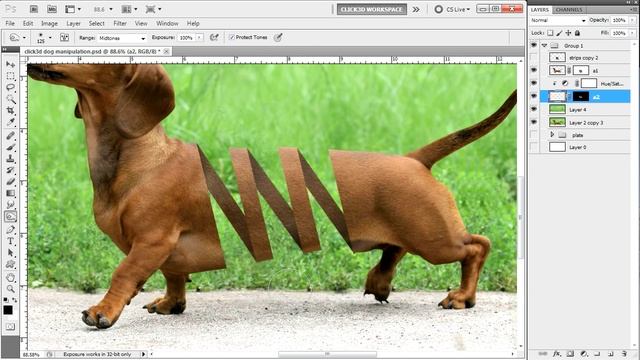Click tablet pressure size icon in options bar

(x=278, y=38)
